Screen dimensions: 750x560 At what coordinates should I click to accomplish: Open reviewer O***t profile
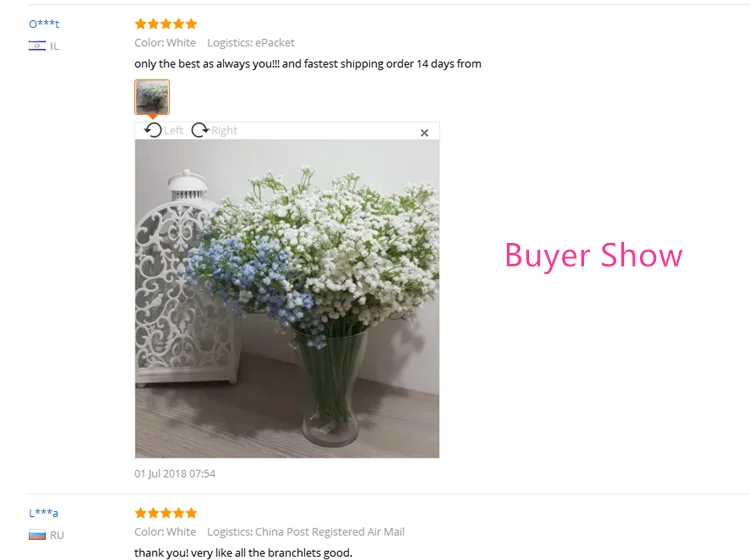coord(44,24)
